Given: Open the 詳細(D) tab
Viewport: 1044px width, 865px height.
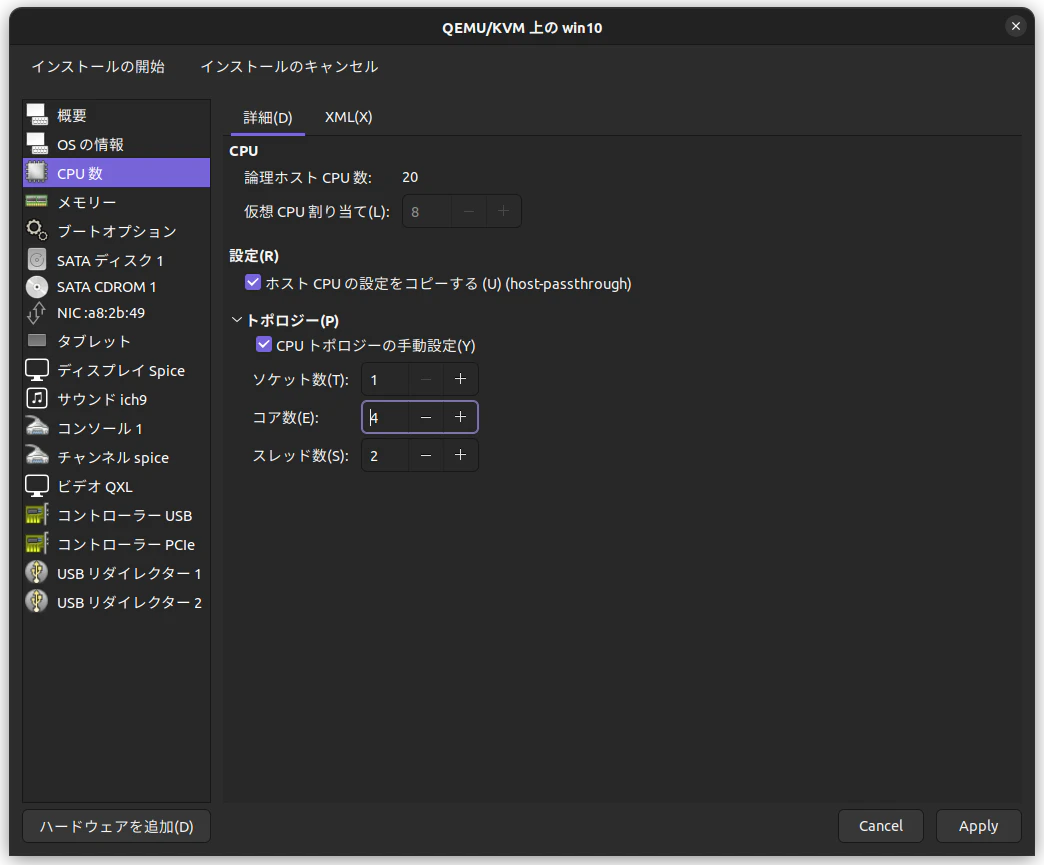Looking at the screenshot, I should pyautogui.click(x=268, y=118).
